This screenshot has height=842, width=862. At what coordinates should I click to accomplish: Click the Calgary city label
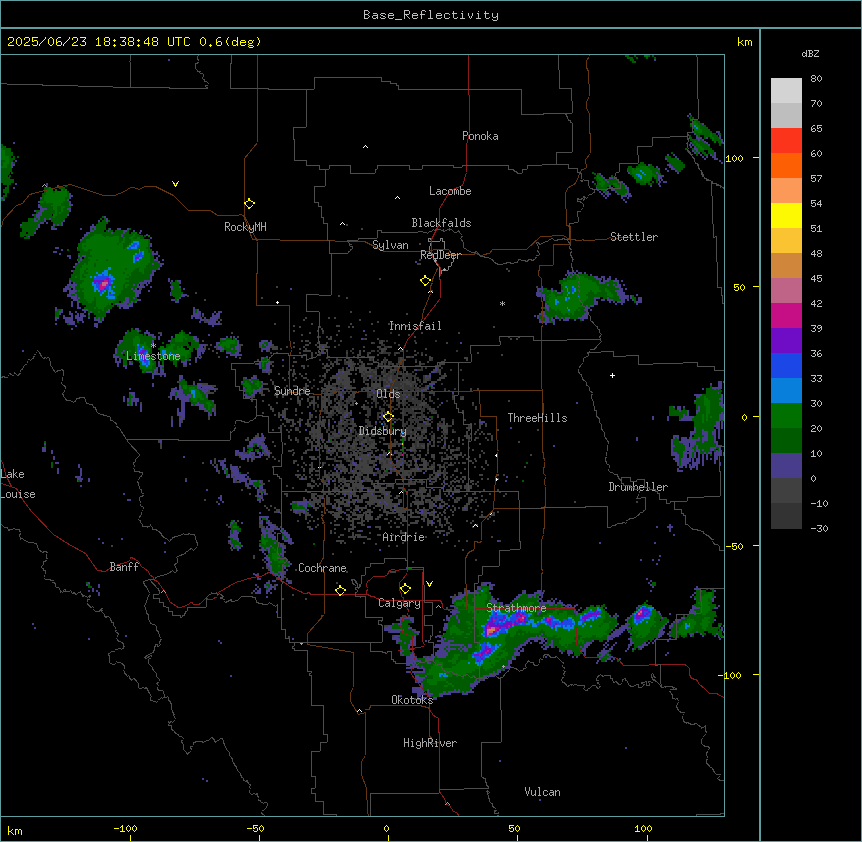click(x=399, y=603)
